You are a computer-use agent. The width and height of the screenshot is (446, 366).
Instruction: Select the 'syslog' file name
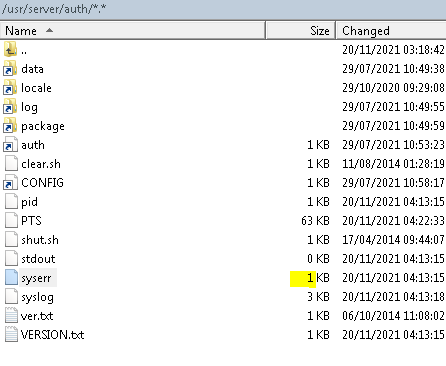click(x=37, y=297)
